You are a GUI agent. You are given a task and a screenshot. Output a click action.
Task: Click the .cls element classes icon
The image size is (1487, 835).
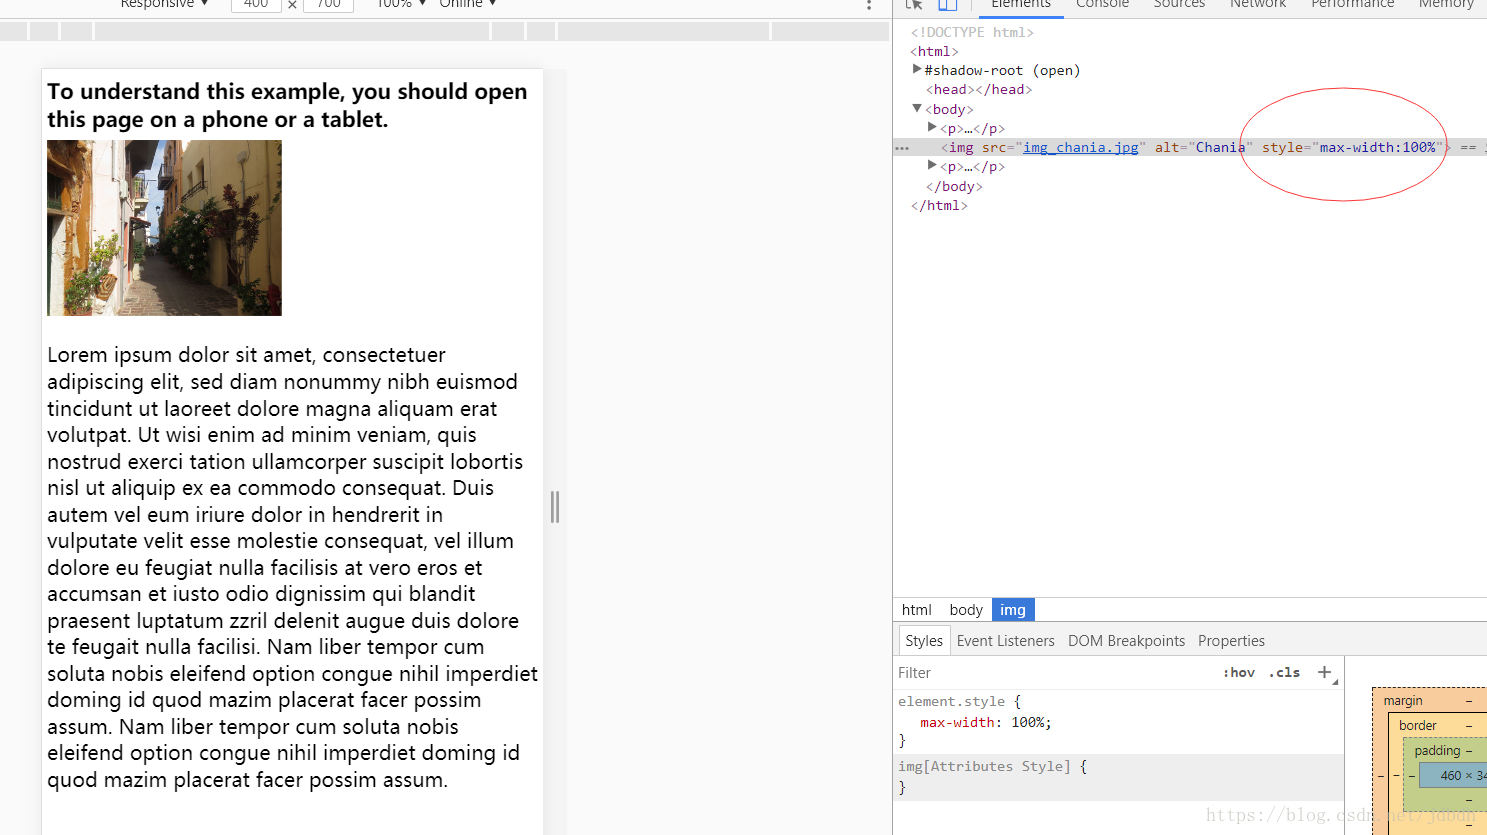point(1283,672)
